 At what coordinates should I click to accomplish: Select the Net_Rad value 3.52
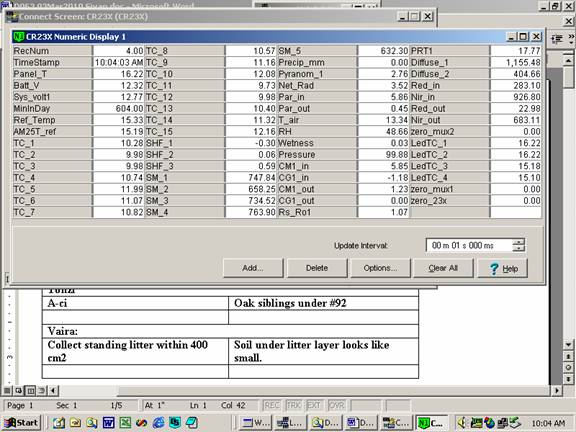[x=383, y=85]
